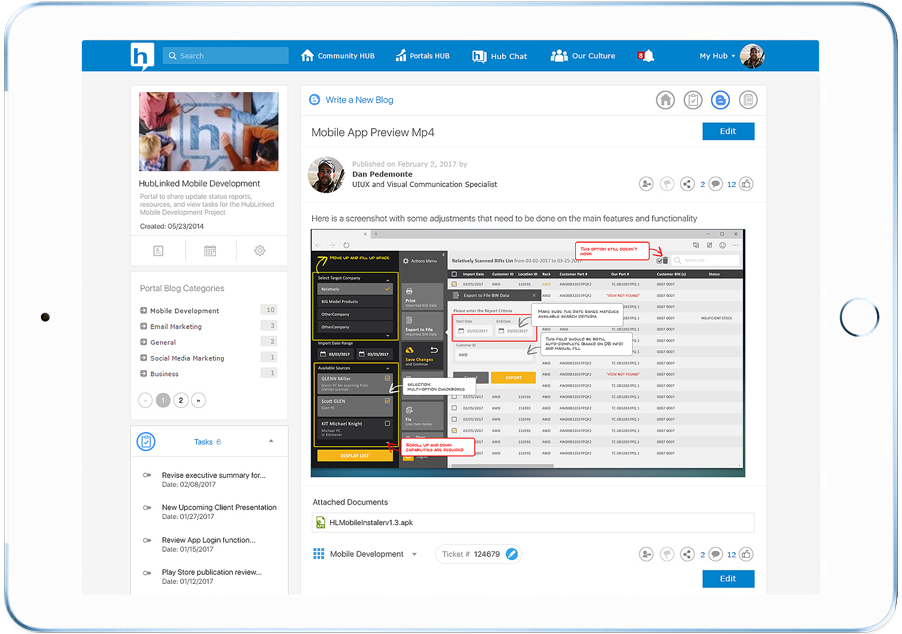Select categories page 1
Screen dimensions: 902x634
pyautogui.click(x=163, y=400)
